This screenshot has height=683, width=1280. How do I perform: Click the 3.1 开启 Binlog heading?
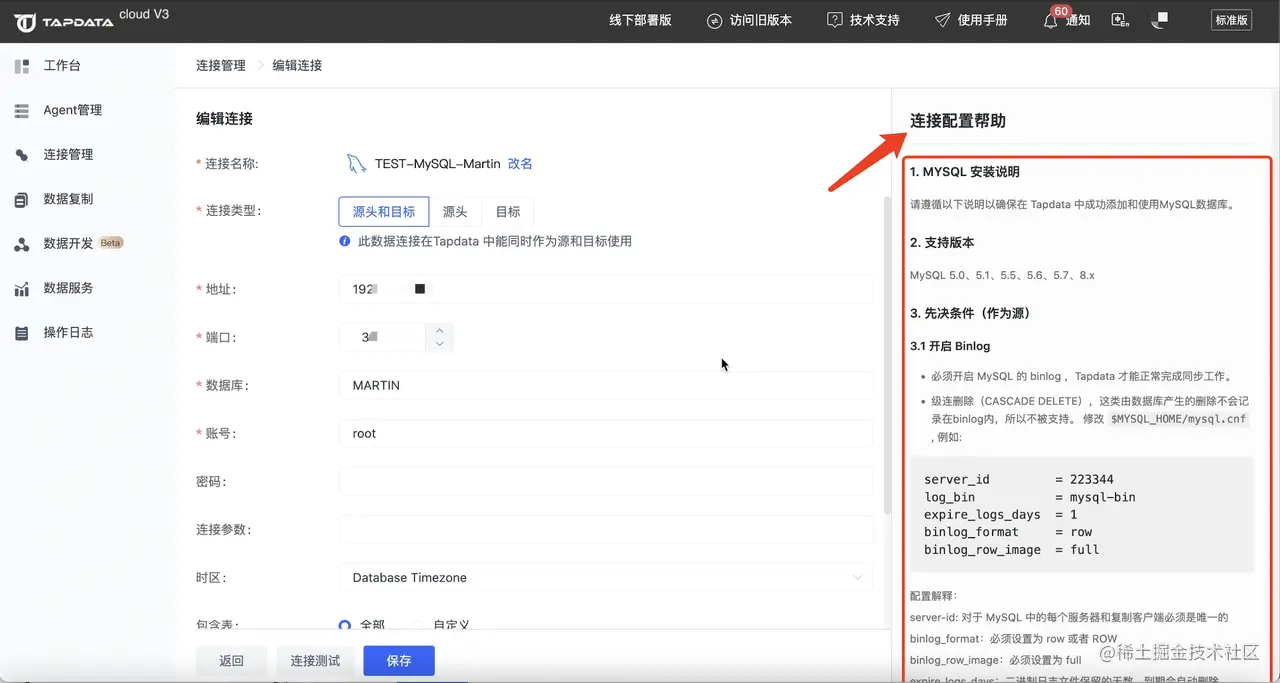point(950,346)
